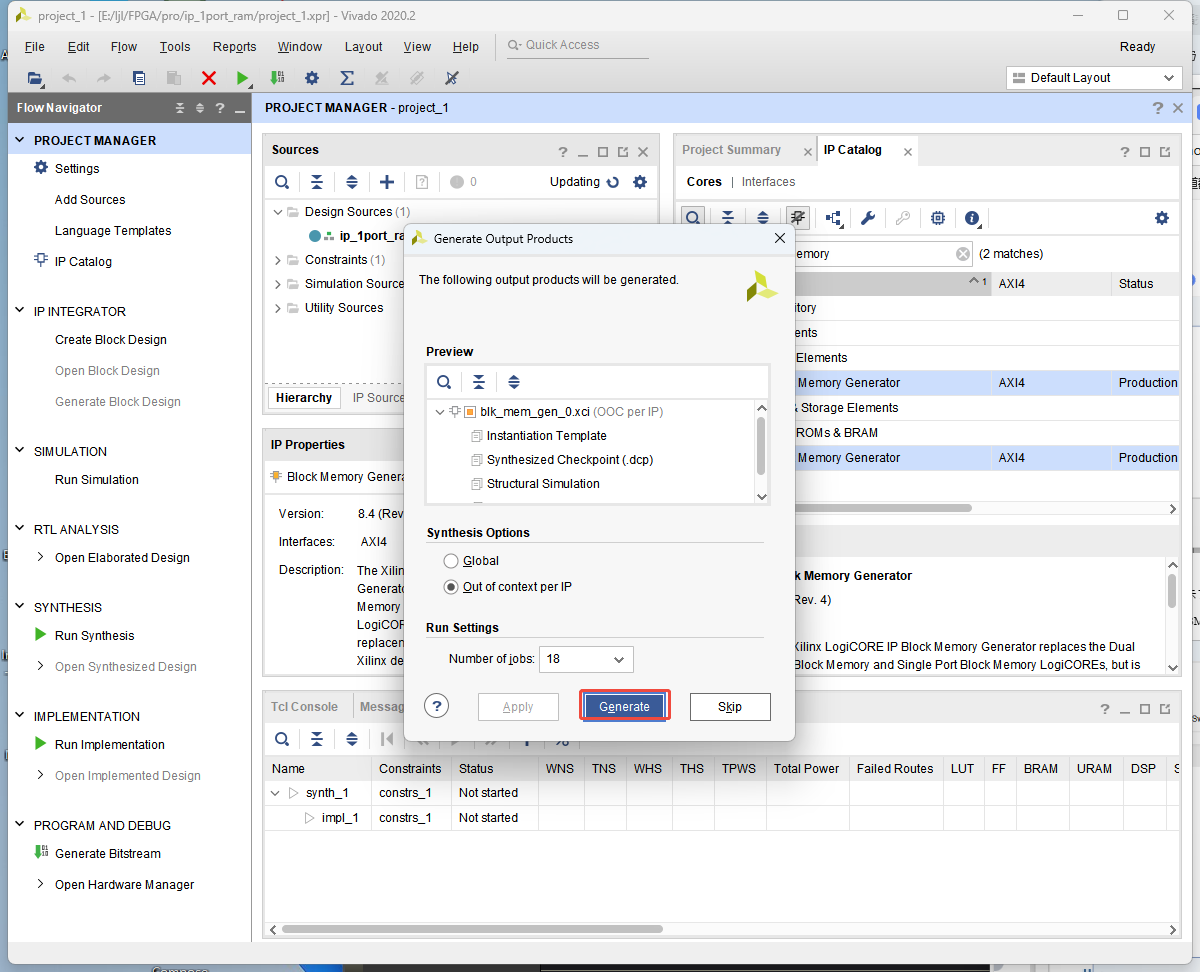Image resolution: width=1200 pixels, height=972 pixels.
Task: Expand Open Elaborated Design item
Action: tap(40, 557)
